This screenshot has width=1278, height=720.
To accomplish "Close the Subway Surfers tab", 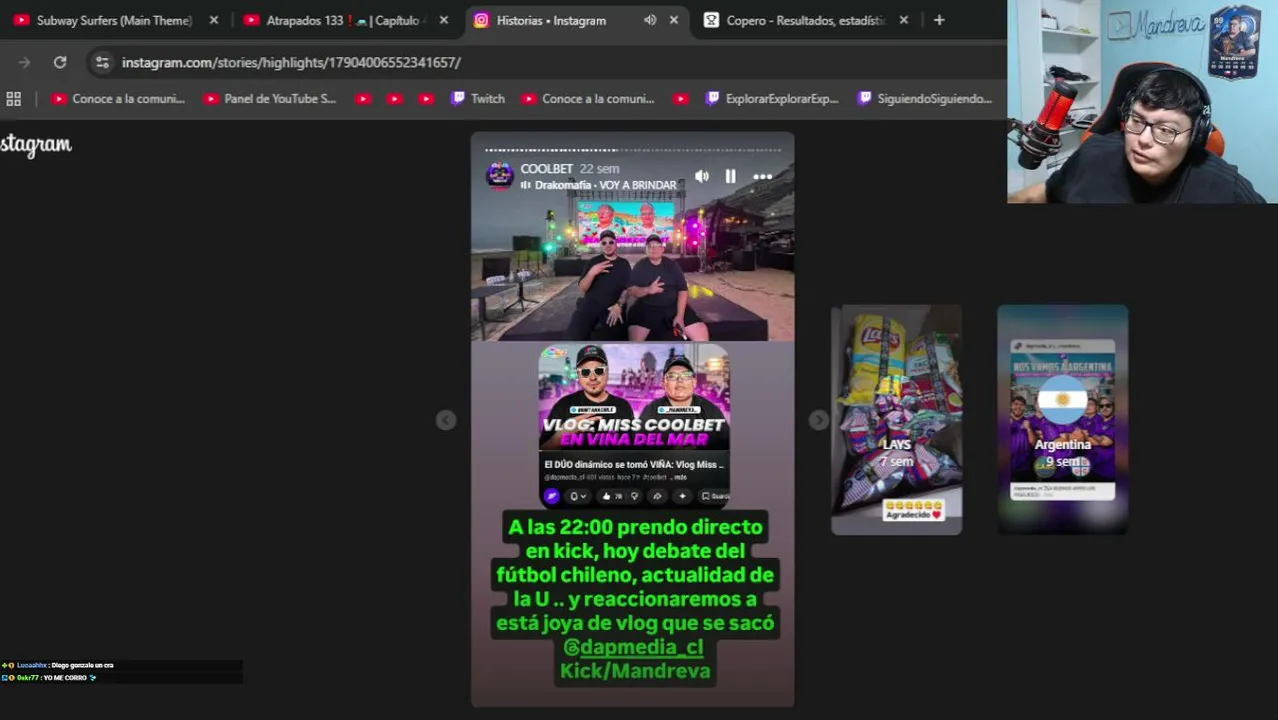I will pos(214,20).
